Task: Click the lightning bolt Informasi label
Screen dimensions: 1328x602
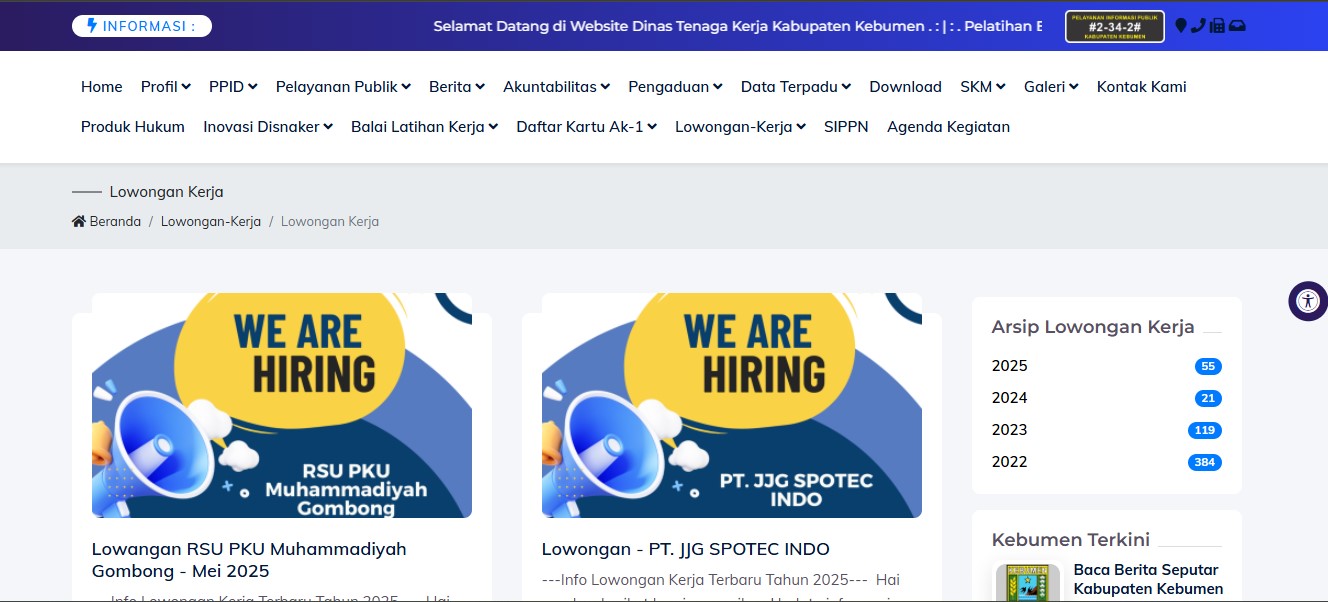Action: (142, 26)
